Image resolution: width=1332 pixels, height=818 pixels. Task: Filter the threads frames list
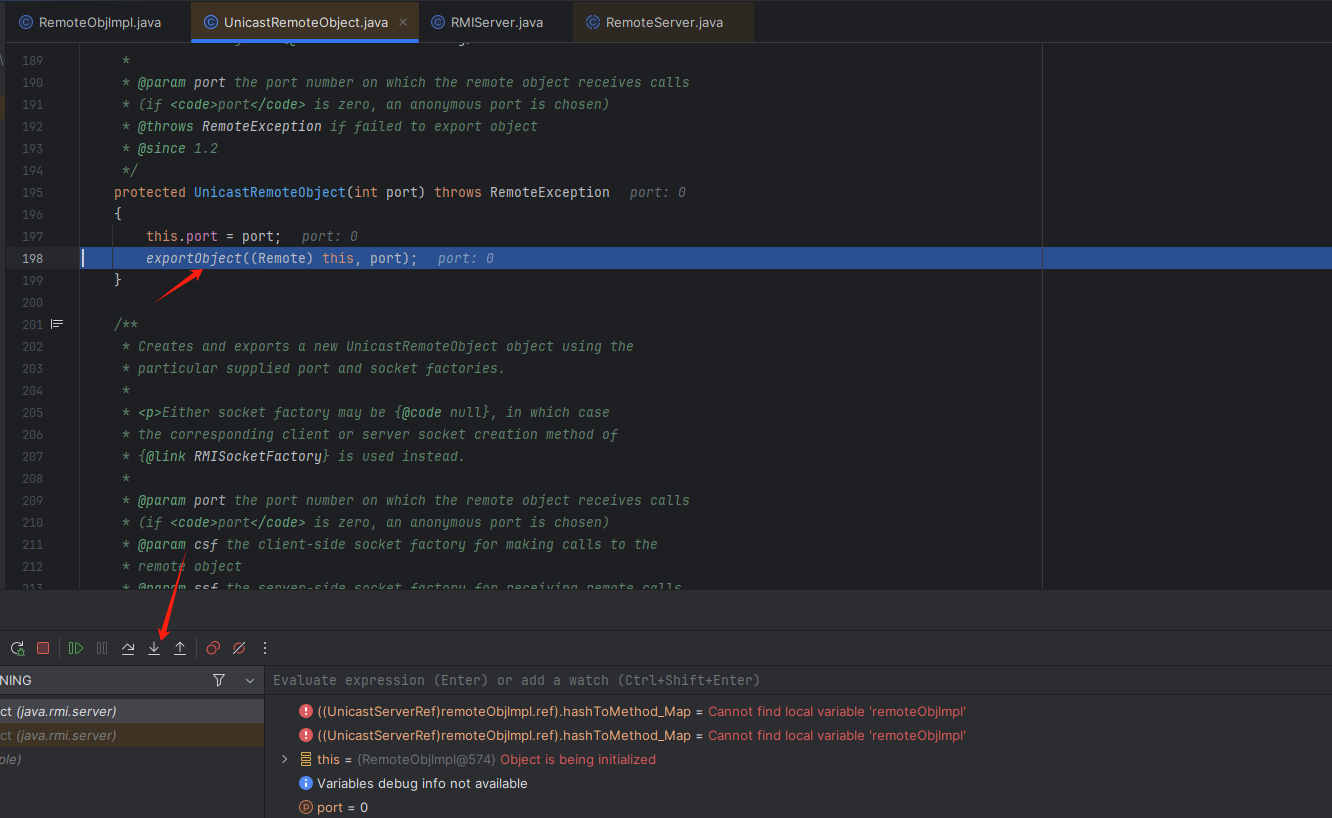pyautogui.click(x=219, y=680)
